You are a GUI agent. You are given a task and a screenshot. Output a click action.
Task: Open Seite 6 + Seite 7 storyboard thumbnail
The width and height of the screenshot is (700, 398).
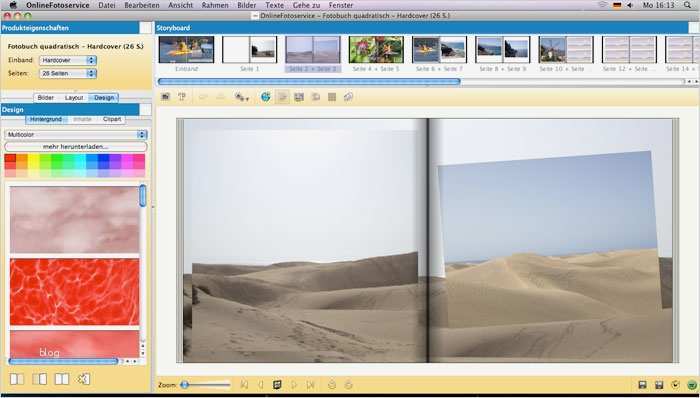pos(439,50)
